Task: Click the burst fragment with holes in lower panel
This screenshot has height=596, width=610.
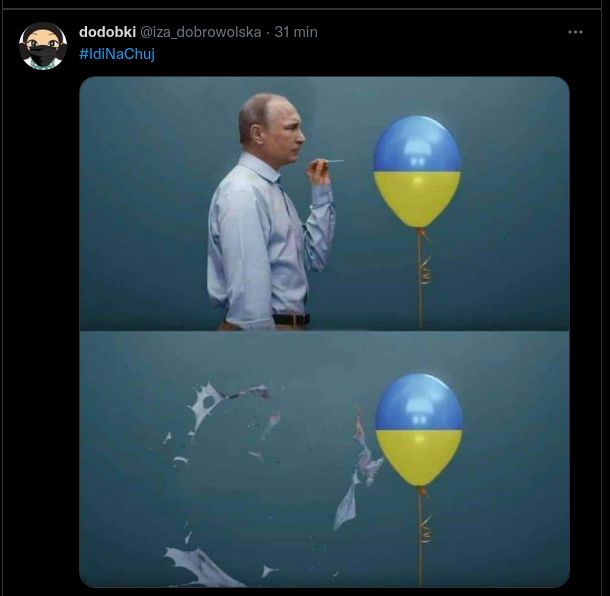Action: [x=218, y=407]
